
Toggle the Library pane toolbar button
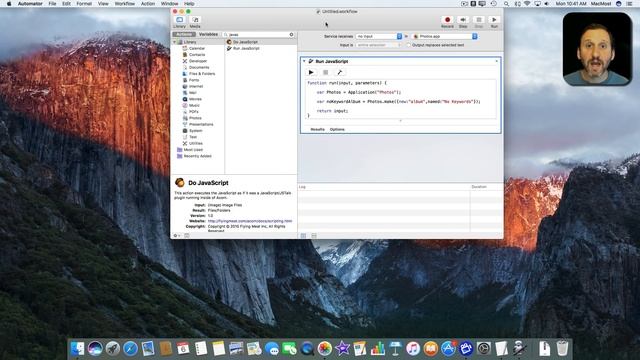pos(179,20)
